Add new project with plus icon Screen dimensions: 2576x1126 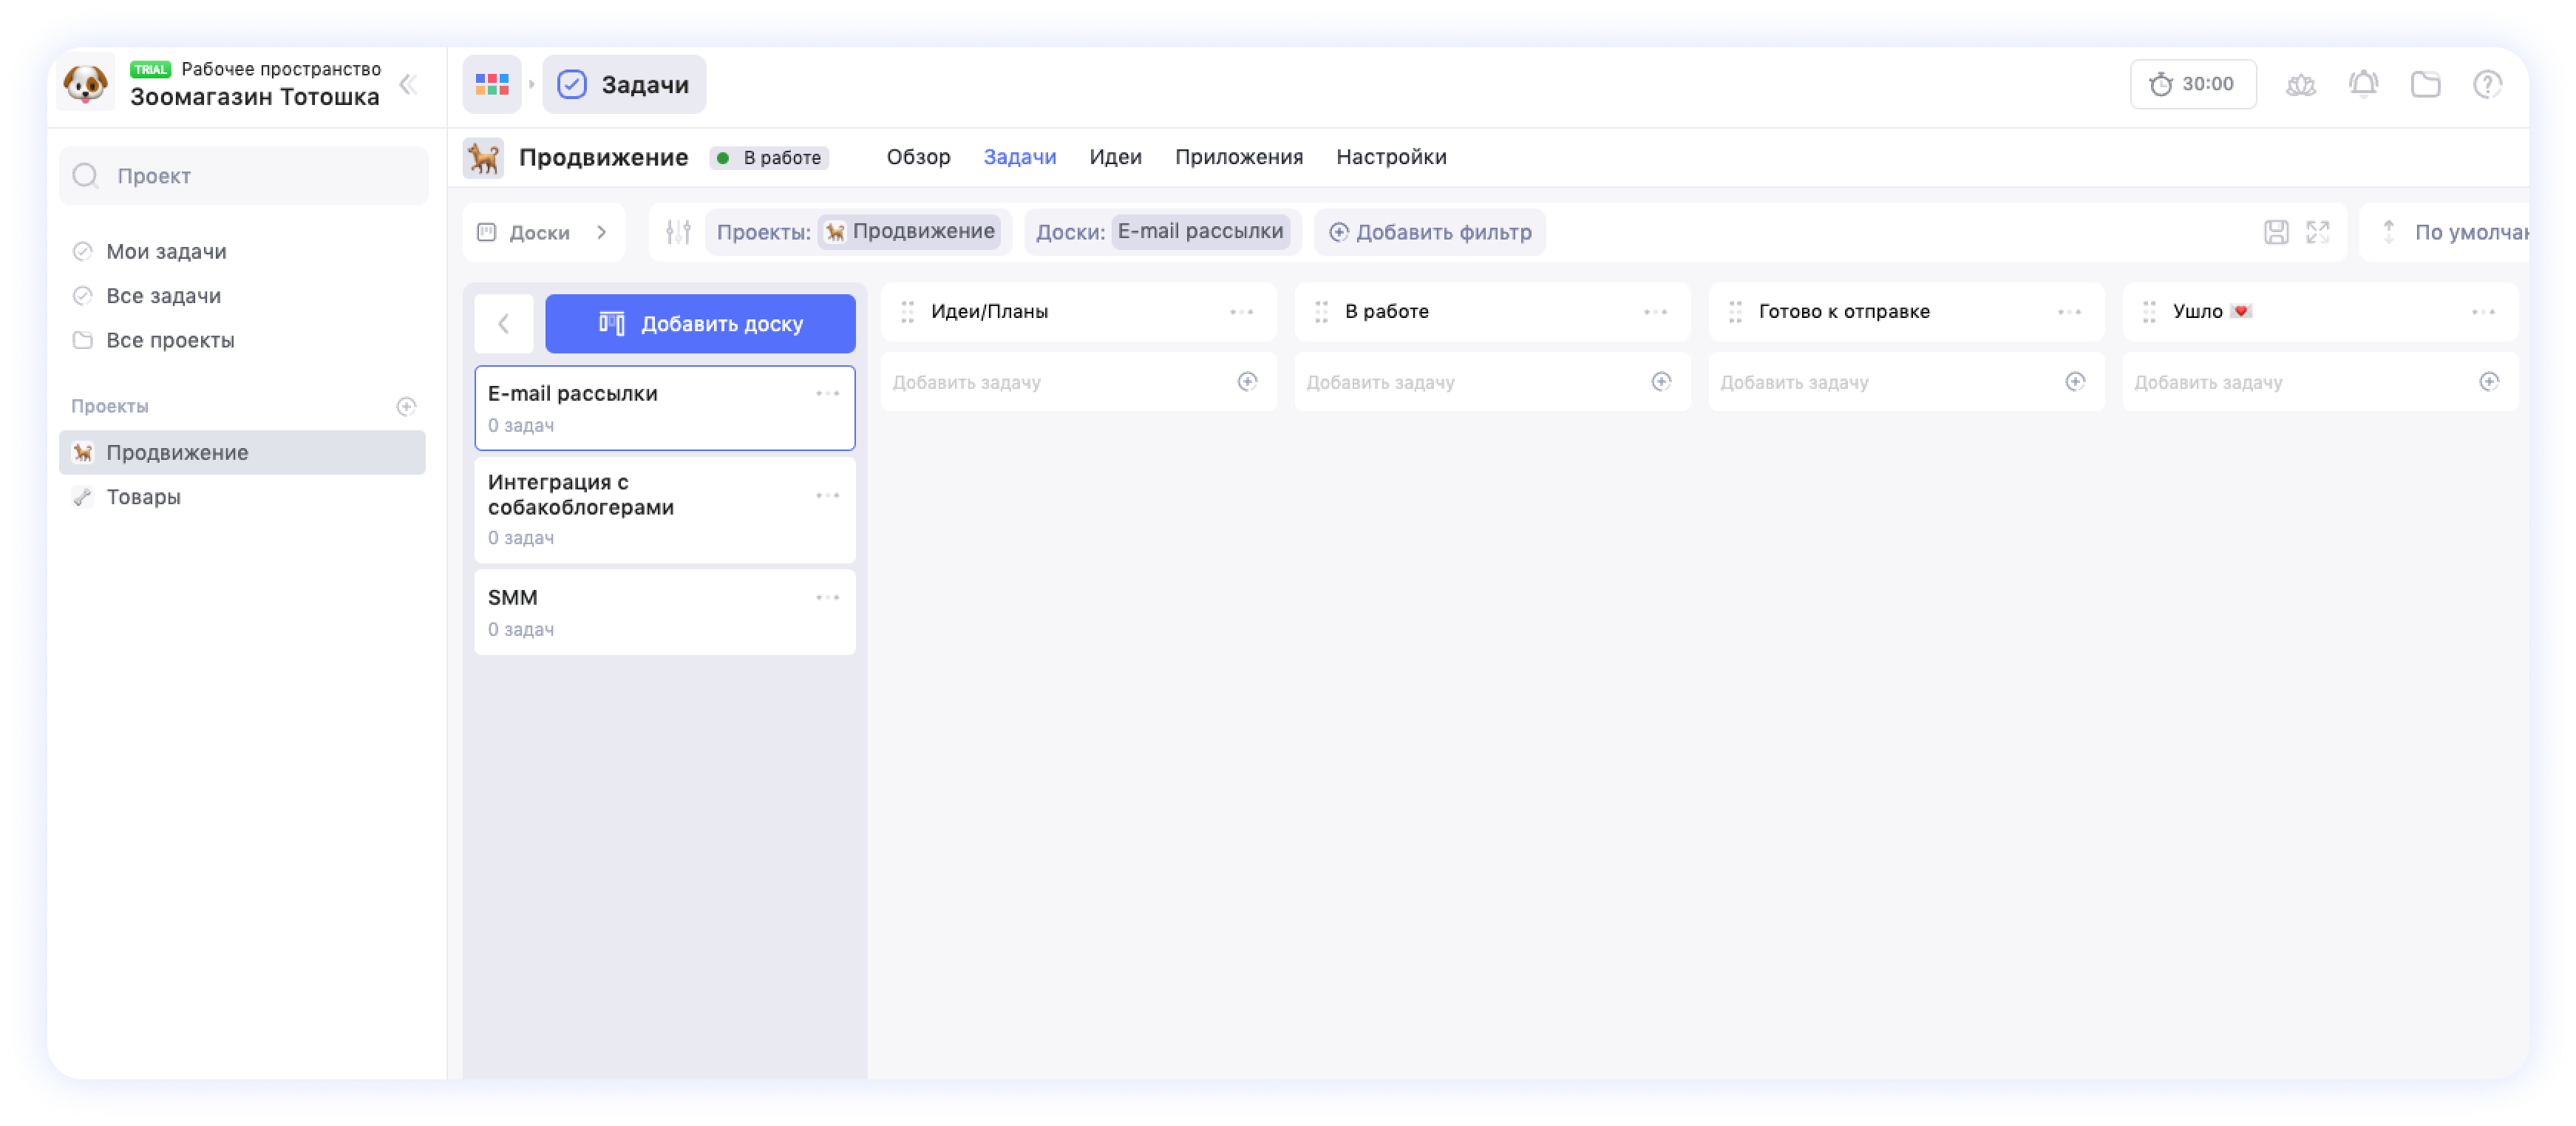click(x=406, y=406)
